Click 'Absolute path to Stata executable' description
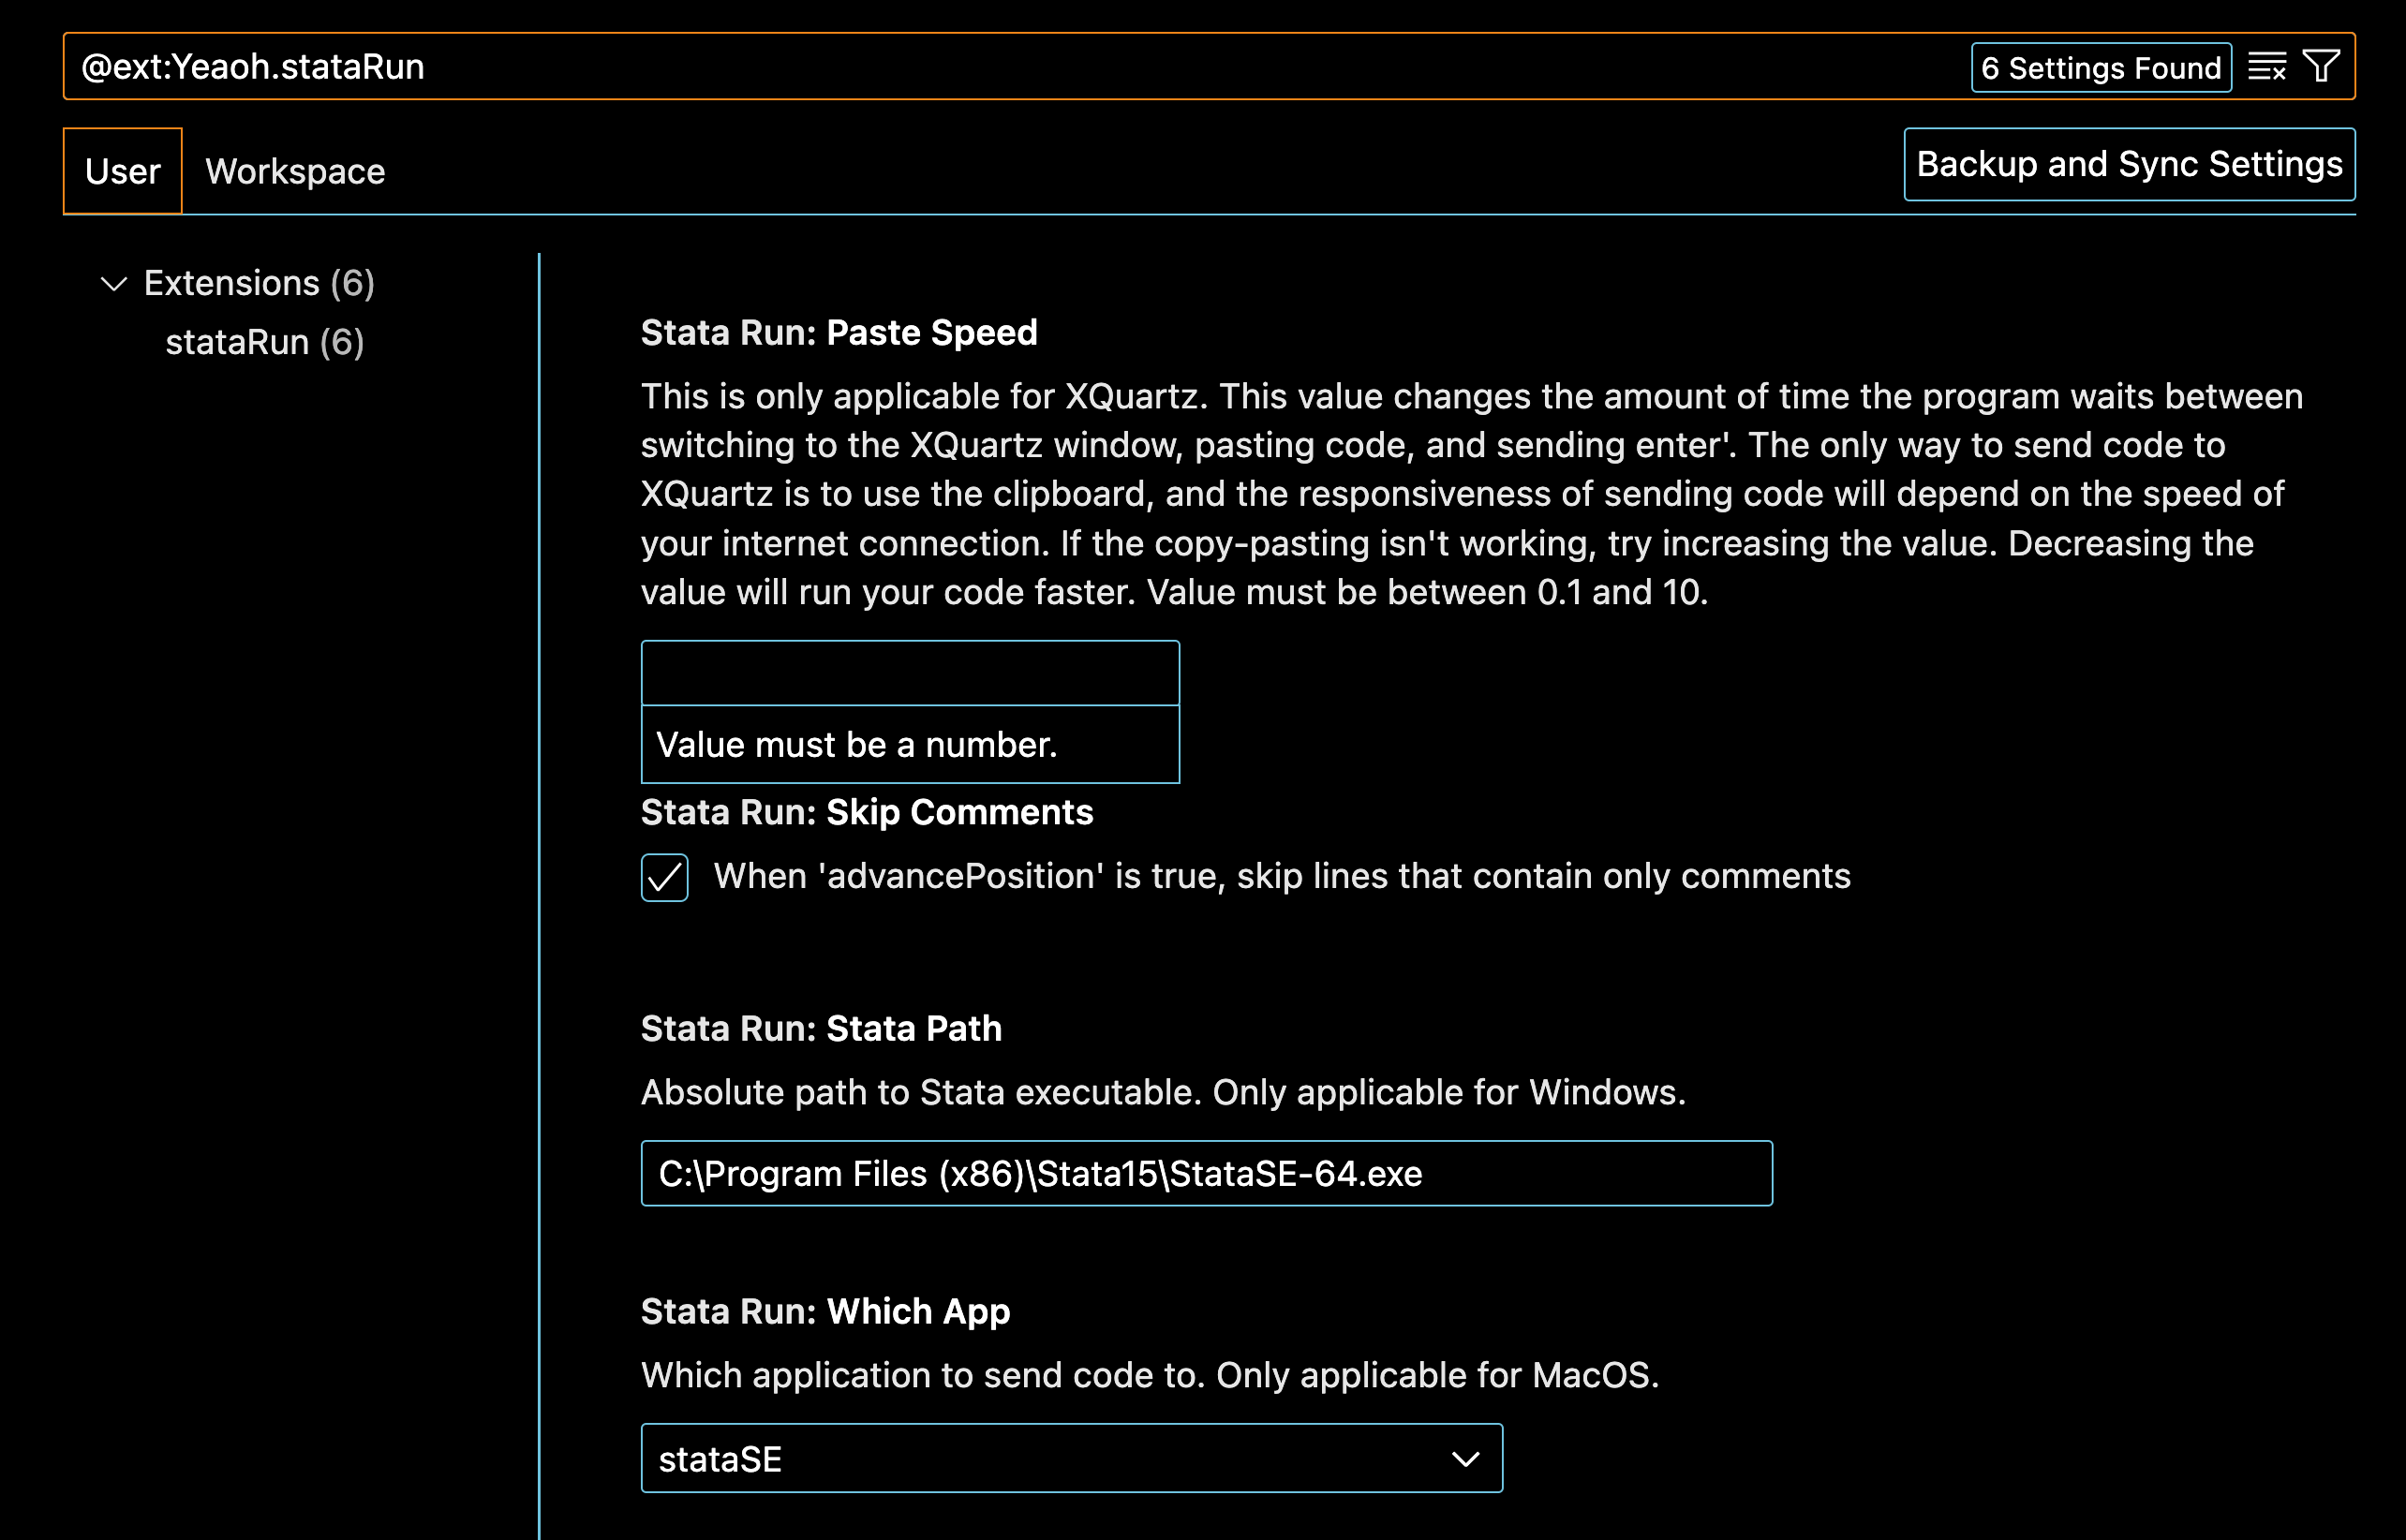The height and width of the screenshot is (1540, 2406). point(1163,1092)
